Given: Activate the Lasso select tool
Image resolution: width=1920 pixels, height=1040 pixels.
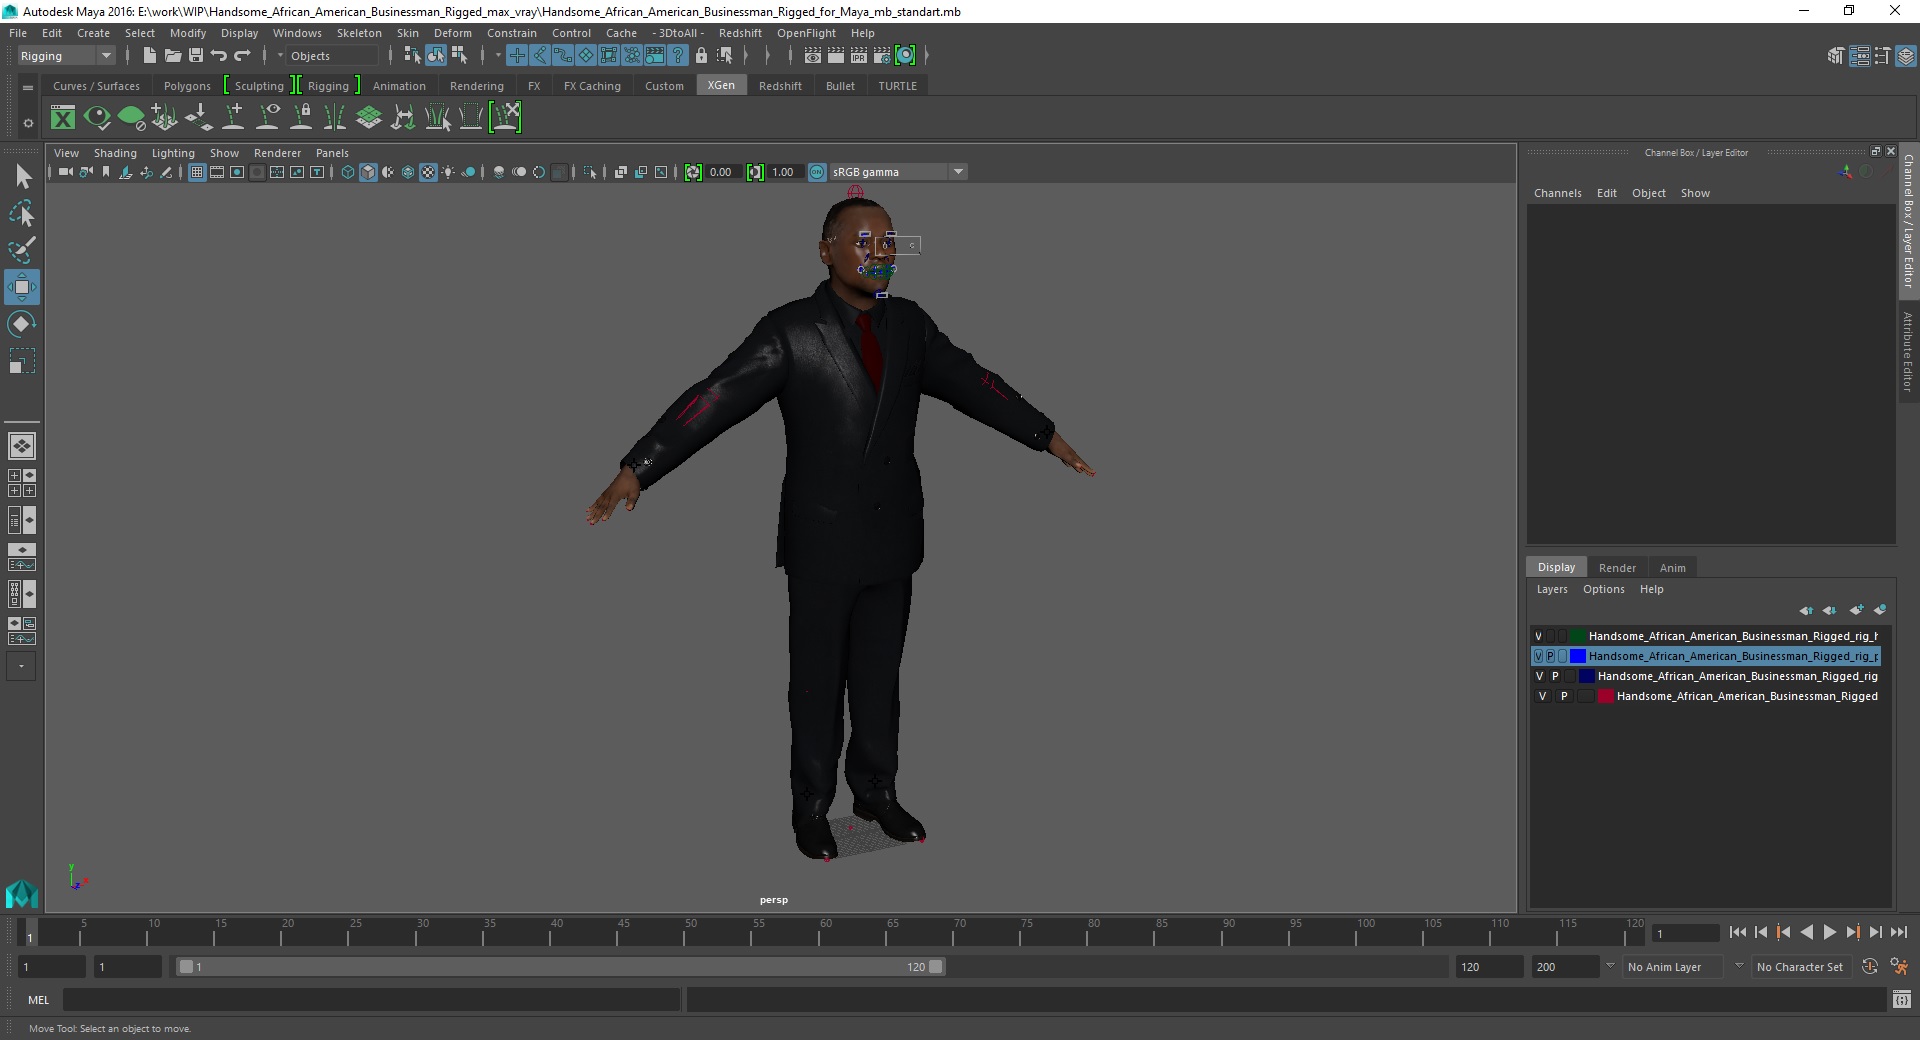Looking at the screenshot, I should tap(22, 213).
